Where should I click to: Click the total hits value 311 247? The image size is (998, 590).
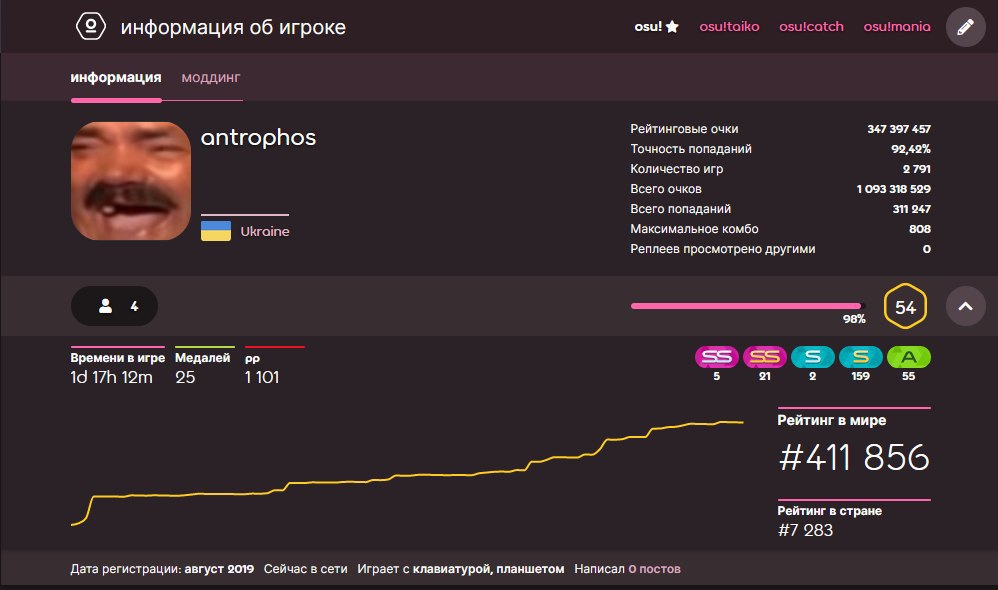(x=911, y=209)
